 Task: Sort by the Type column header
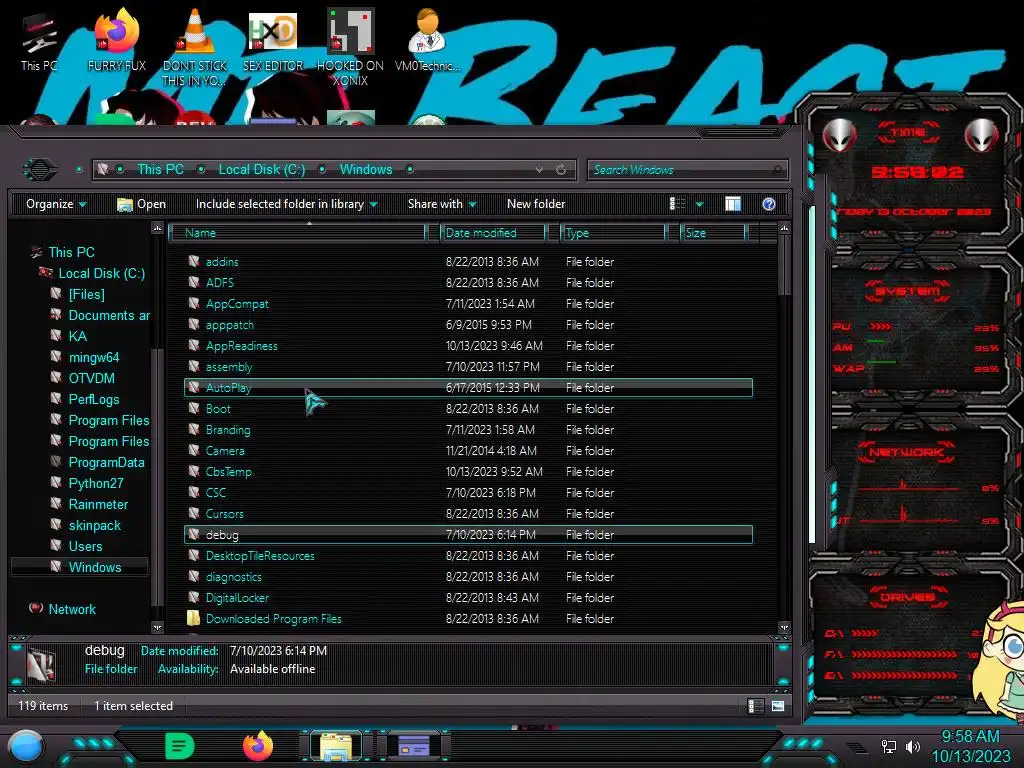[613, 233]
